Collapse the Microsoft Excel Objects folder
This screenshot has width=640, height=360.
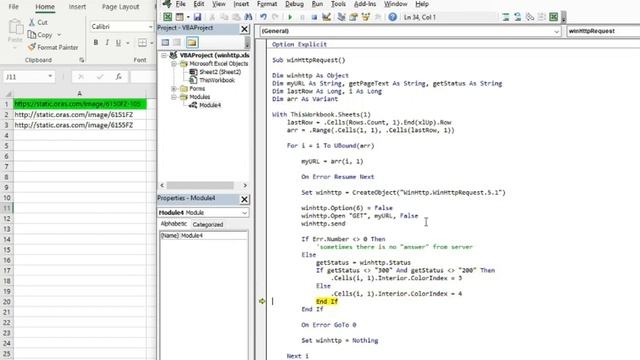click(174, 64)
